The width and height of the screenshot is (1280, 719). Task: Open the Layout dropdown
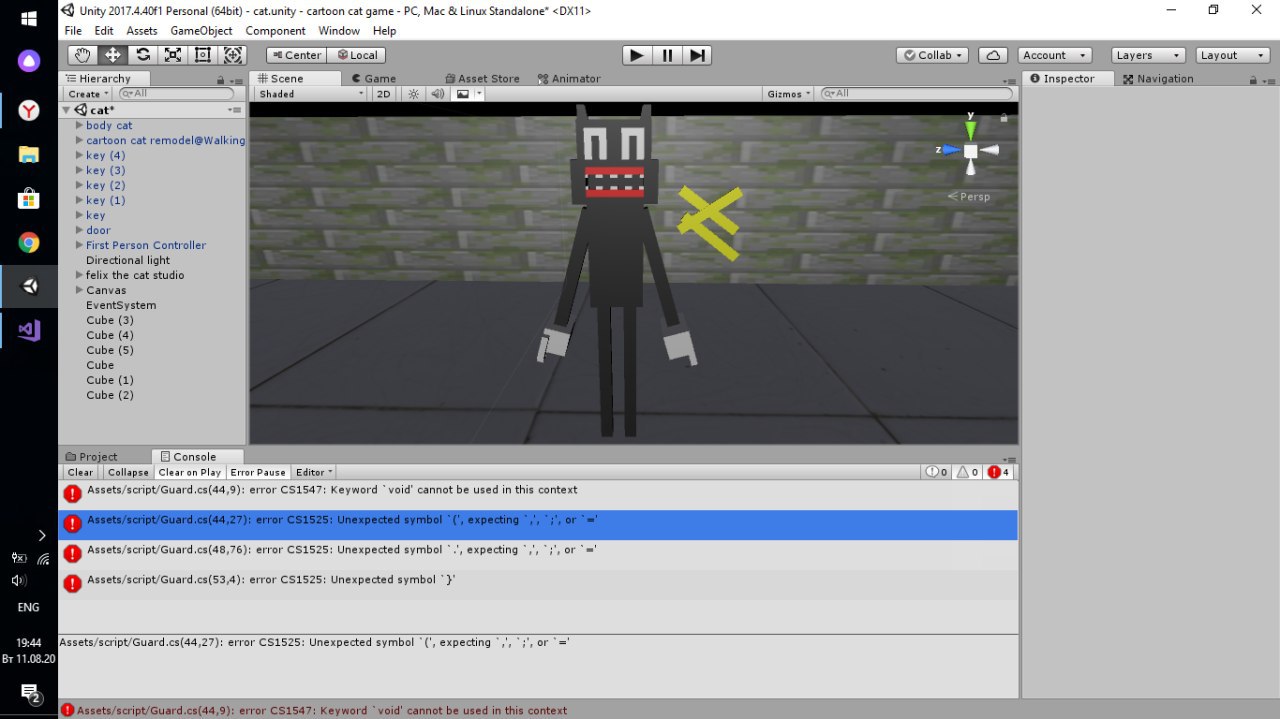(1232, 55)
